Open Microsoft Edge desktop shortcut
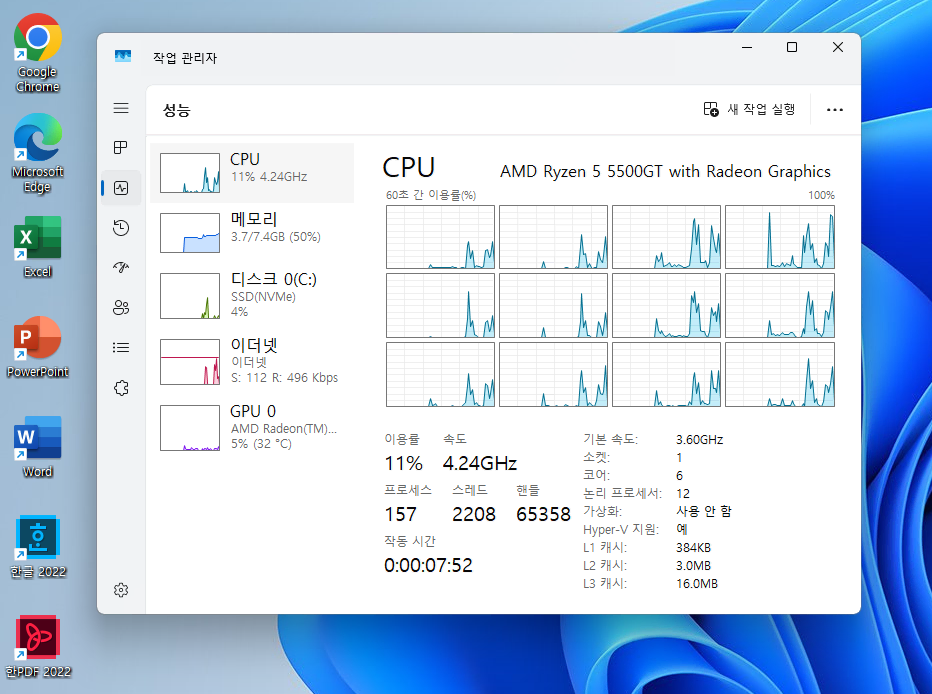The height and width of the screenshot is (694, 932). tap(37, 153)
